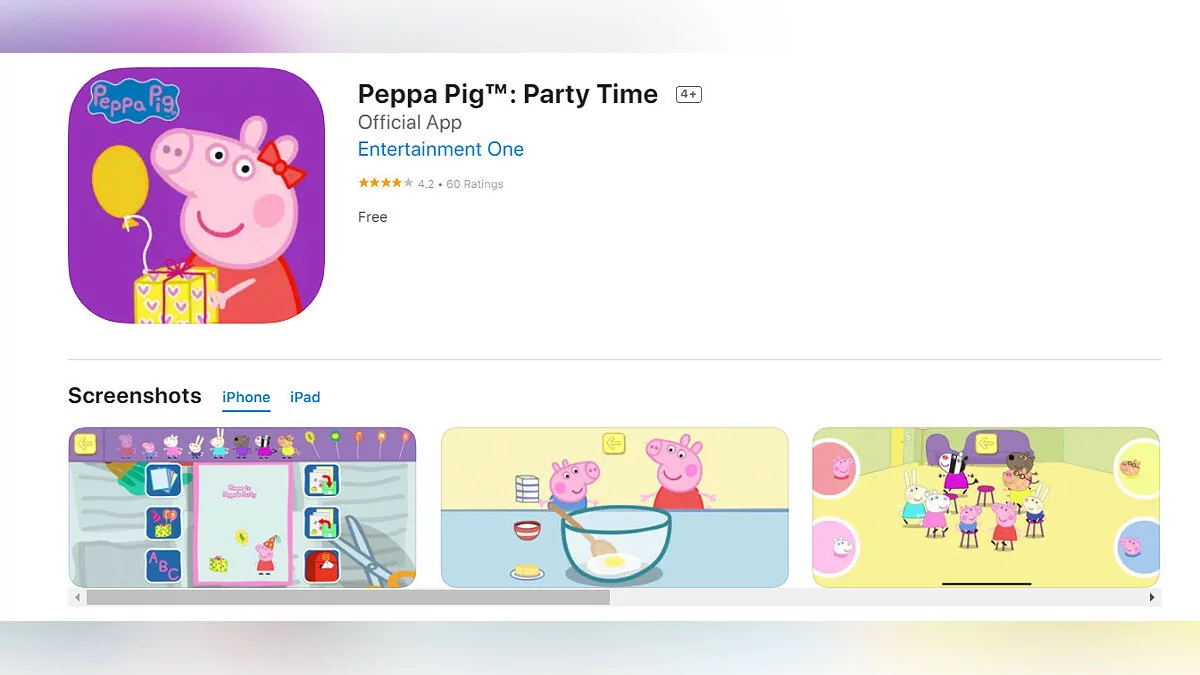Screen dimensions: 1200x675
Task: Click the yellow back arrow in first screenshot
Action: [x=85, y=443]
